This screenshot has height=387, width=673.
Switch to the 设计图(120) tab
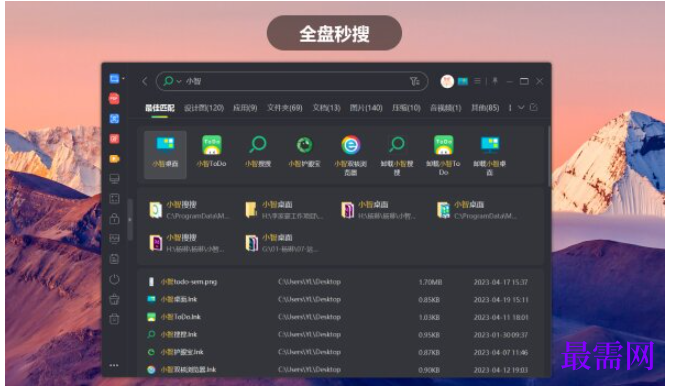(204, 108)
